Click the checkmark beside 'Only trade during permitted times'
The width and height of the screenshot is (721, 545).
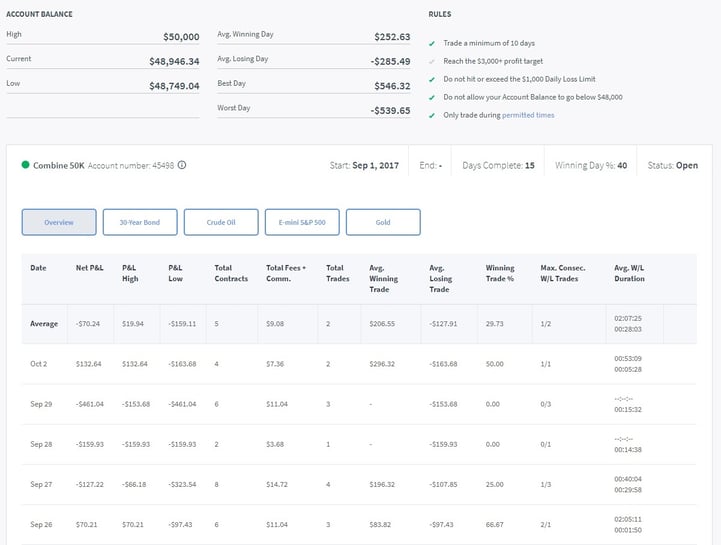[x=432, y=115]
